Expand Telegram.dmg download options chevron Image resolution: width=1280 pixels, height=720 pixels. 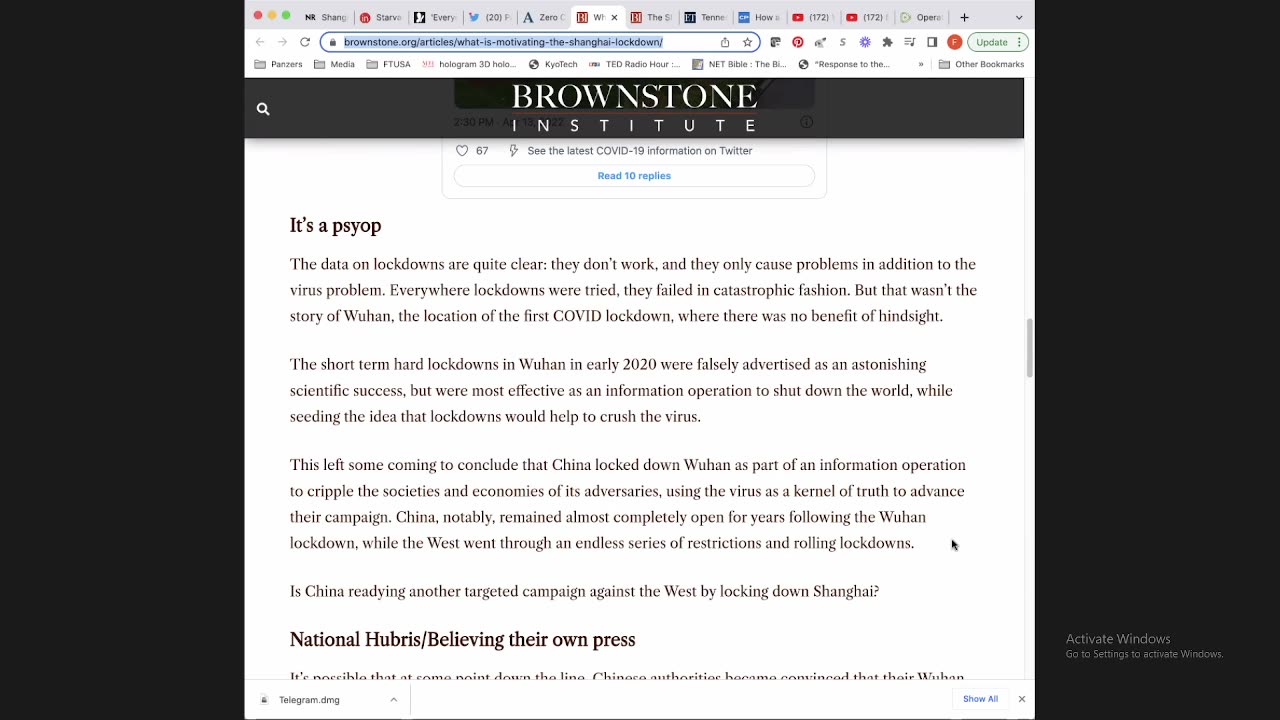393,700
